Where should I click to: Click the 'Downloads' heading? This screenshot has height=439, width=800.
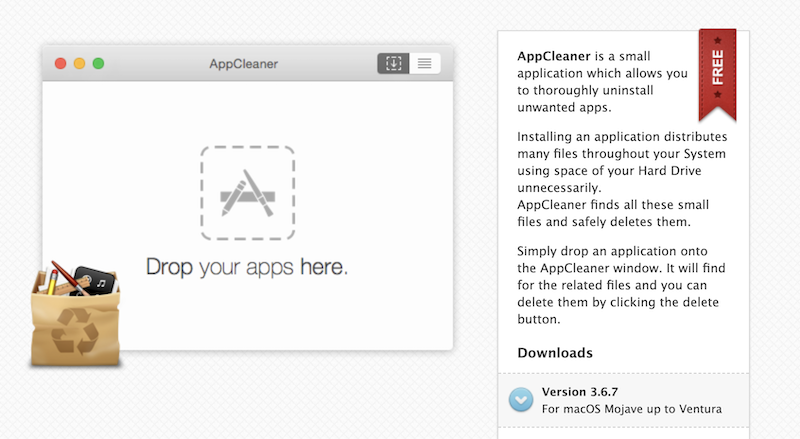(555, 353)
